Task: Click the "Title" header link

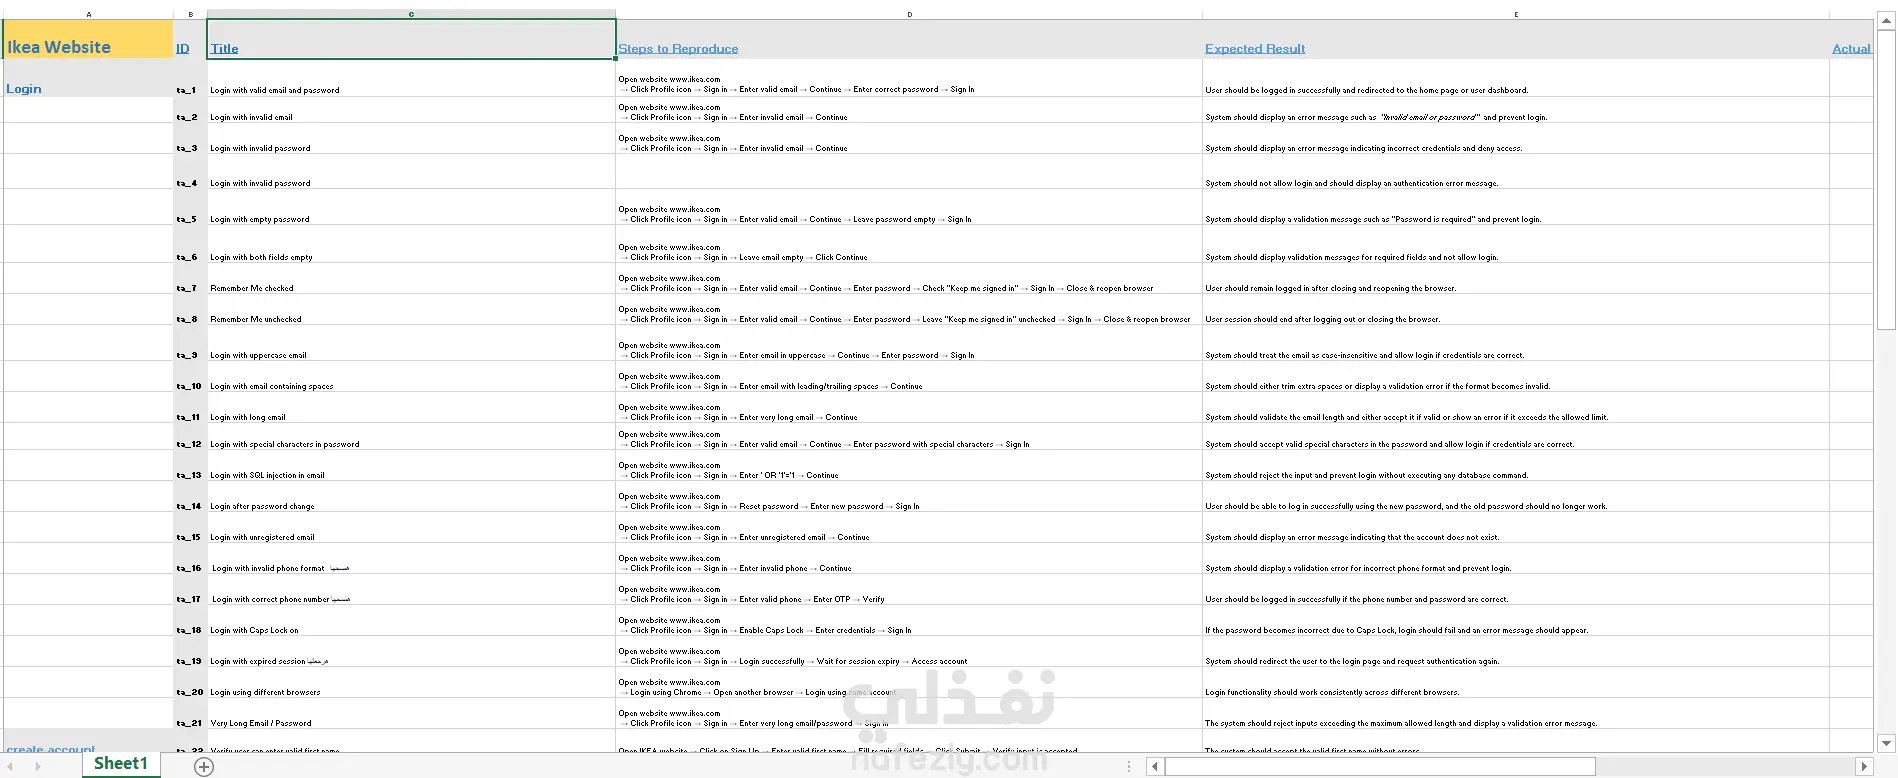Action: click(224, 48)
